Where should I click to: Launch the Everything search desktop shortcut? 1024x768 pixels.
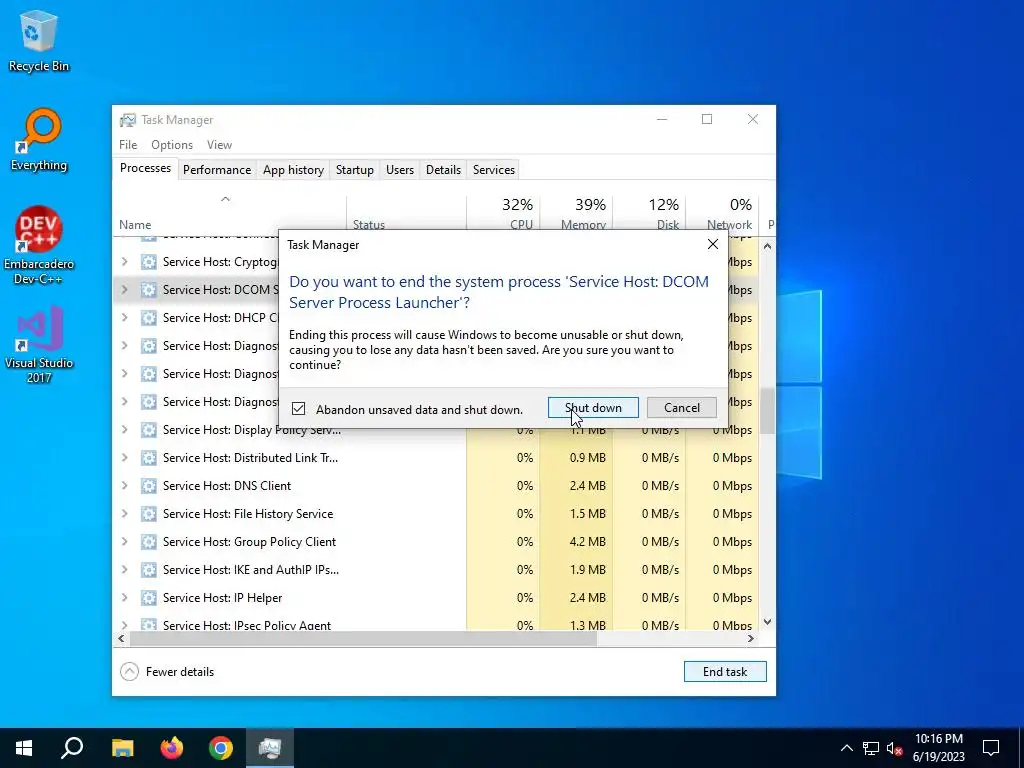pyautogui.click(x=39, y=140)
